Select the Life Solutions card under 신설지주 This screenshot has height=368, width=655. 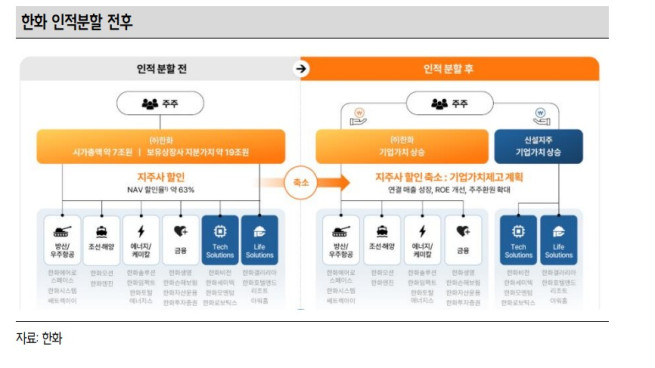(x=559, y=240)
